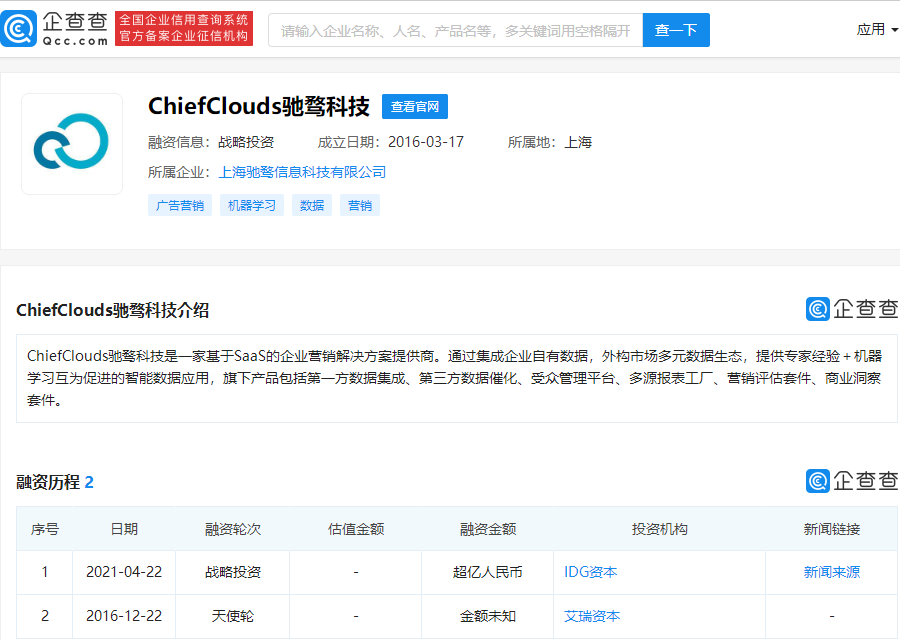Viewport: 900px width, 640px height.
Task: Open the 艾瑞资本 investor link
Action: [x=592, y=616]
